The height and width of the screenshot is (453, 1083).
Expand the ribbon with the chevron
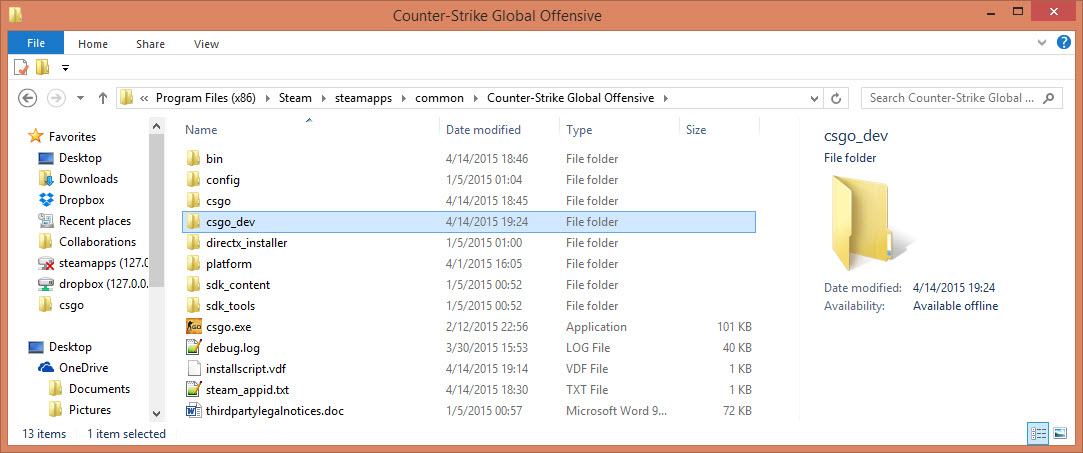click(1042, 43)
